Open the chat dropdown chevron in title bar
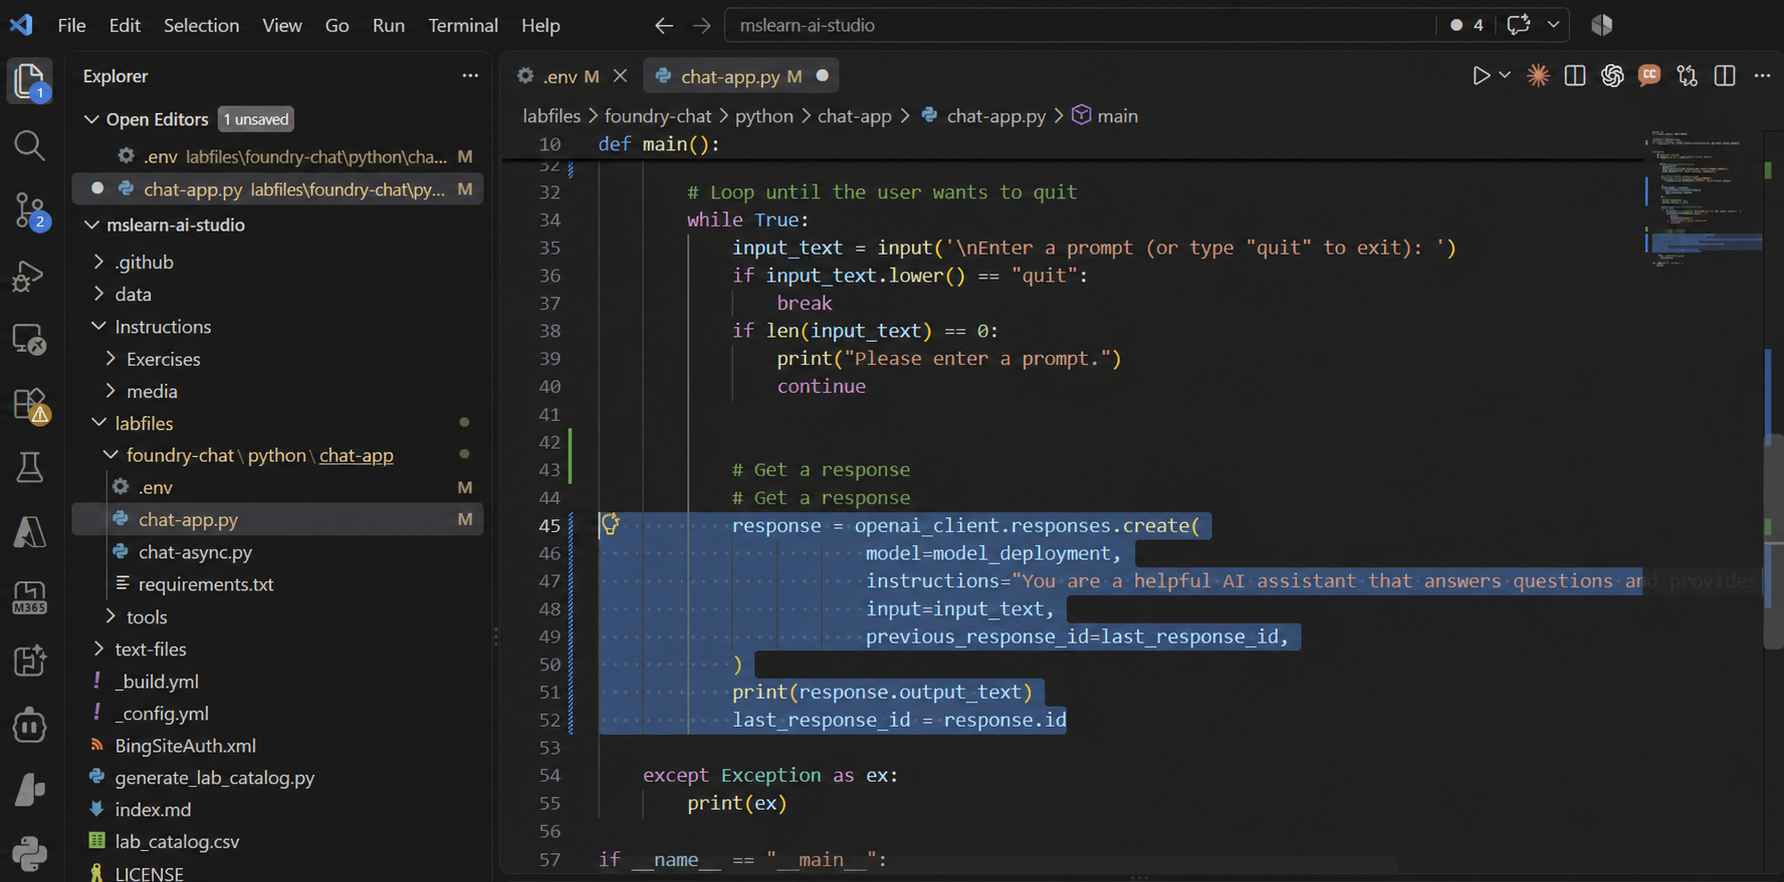The height and width of the screenshot is (882, 1784). (1553, 25)
